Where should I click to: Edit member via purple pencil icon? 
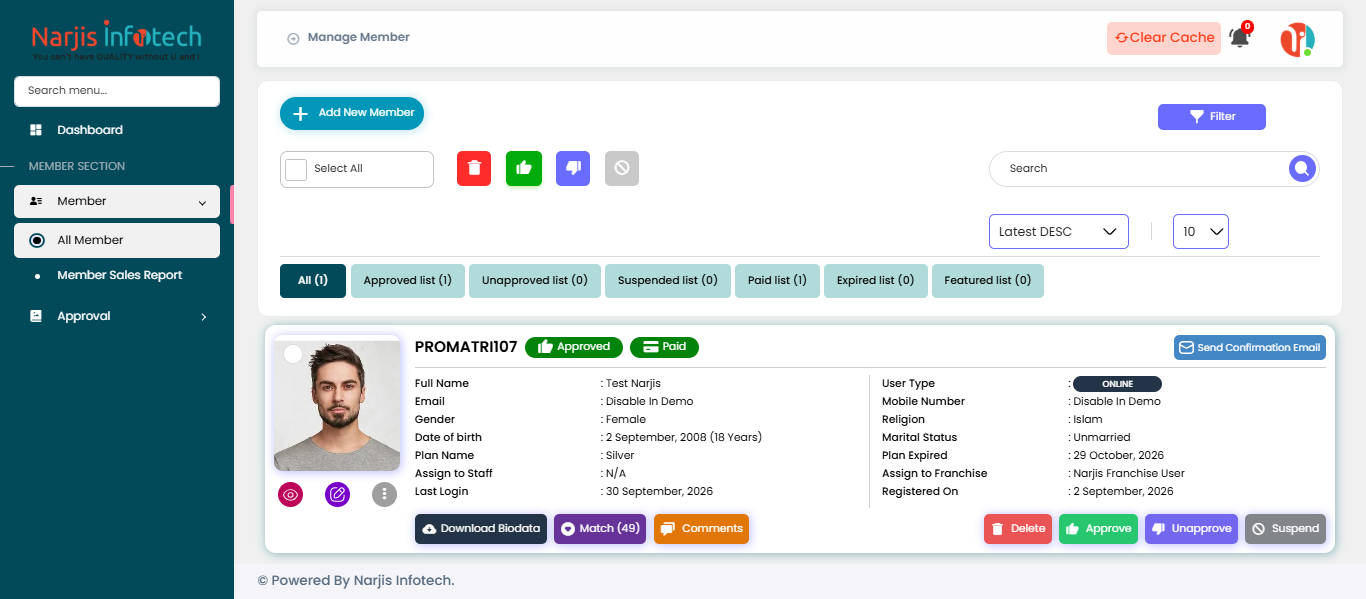pos(337,494)
